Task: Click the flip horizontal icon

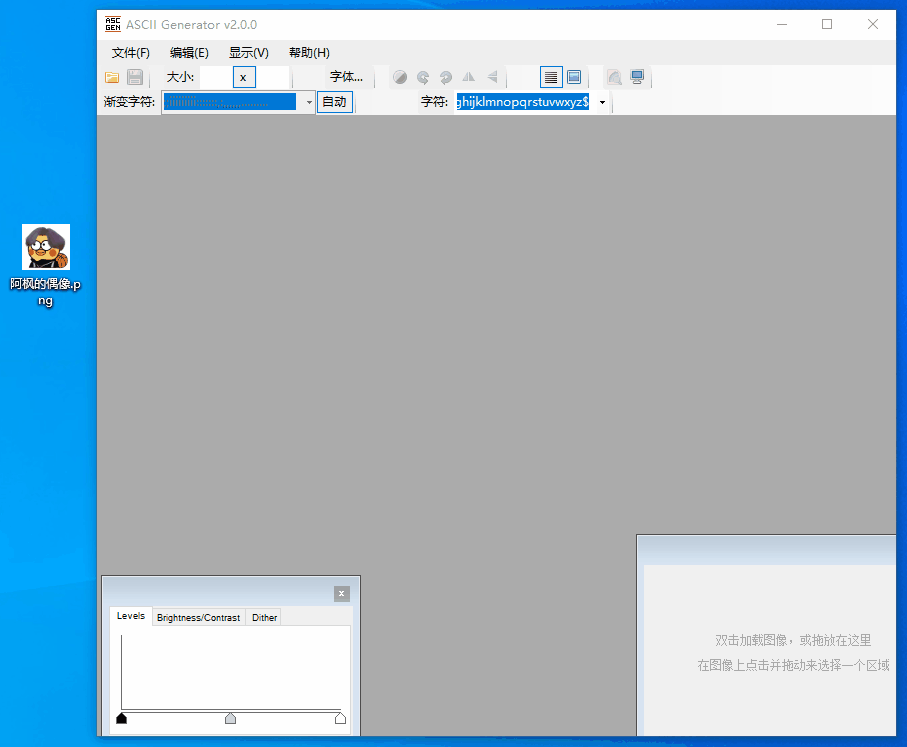Action: click(469, 77)
